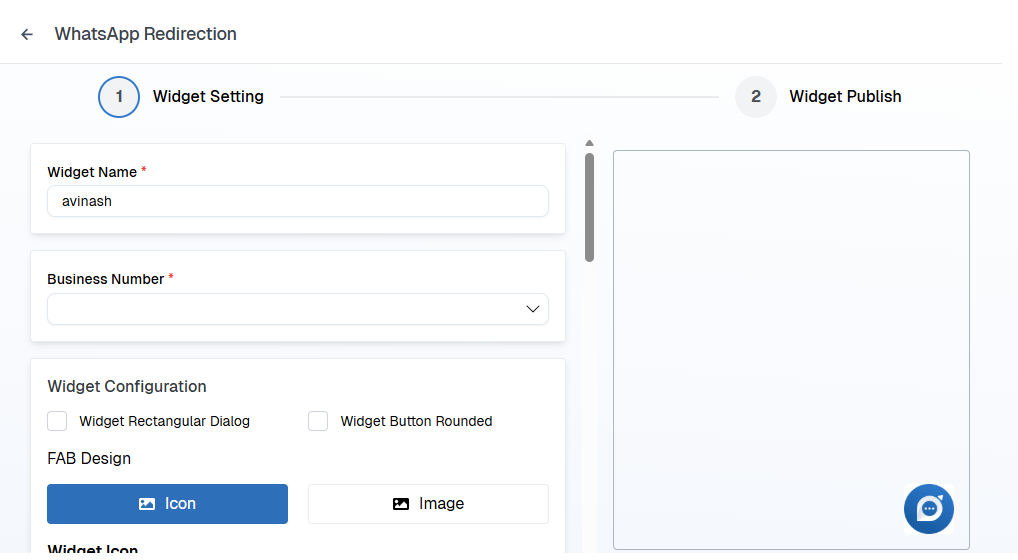Go to the Widget Setting step
Viewport: 1018px width, 560px height.
208,97
